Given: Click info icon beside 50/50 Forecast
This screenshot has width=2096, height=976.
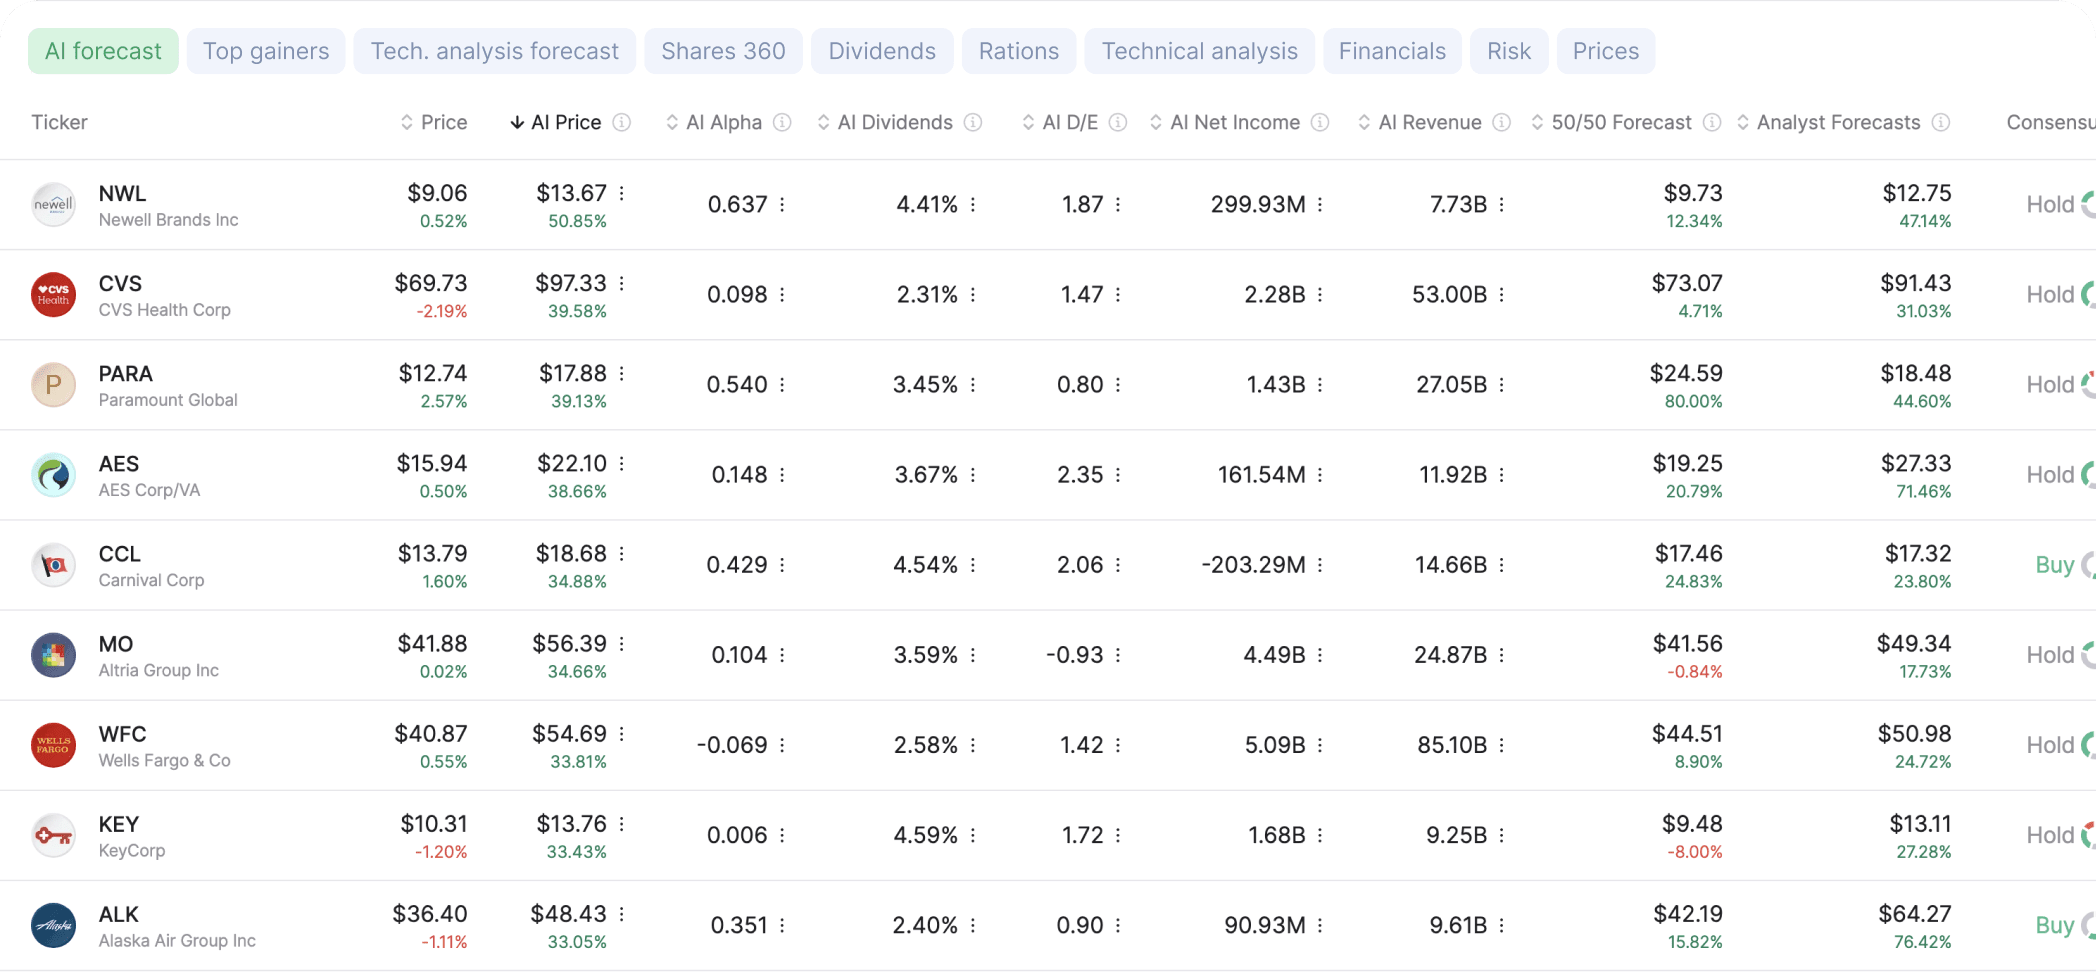Looking at the screenshot, I should coord(1712,122).
